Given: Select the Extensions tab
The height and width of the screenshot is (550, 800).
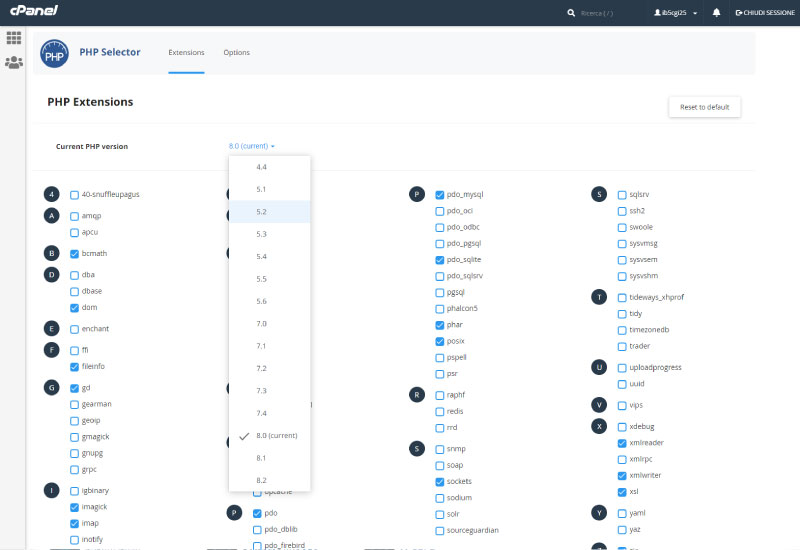Looking at the screenshot, I should [186, 52].
